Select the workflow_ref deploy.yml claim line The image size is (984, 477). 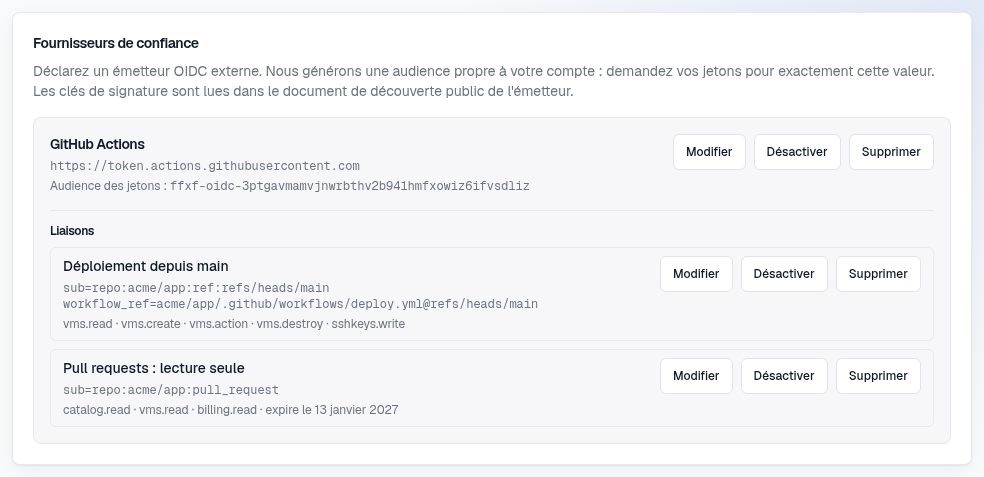301,304
